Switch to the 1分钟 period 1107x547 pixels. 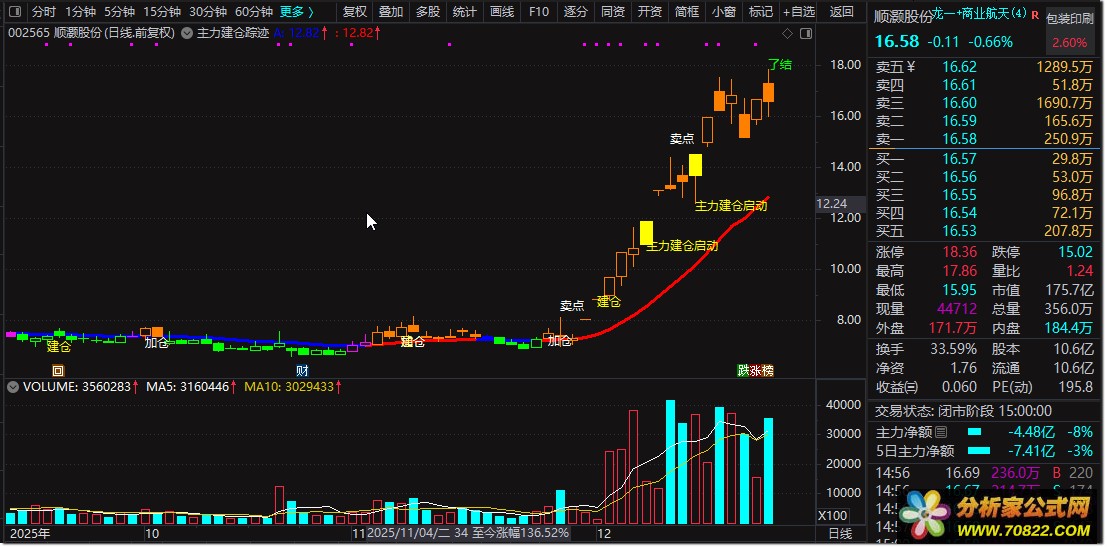coord(80,11)
